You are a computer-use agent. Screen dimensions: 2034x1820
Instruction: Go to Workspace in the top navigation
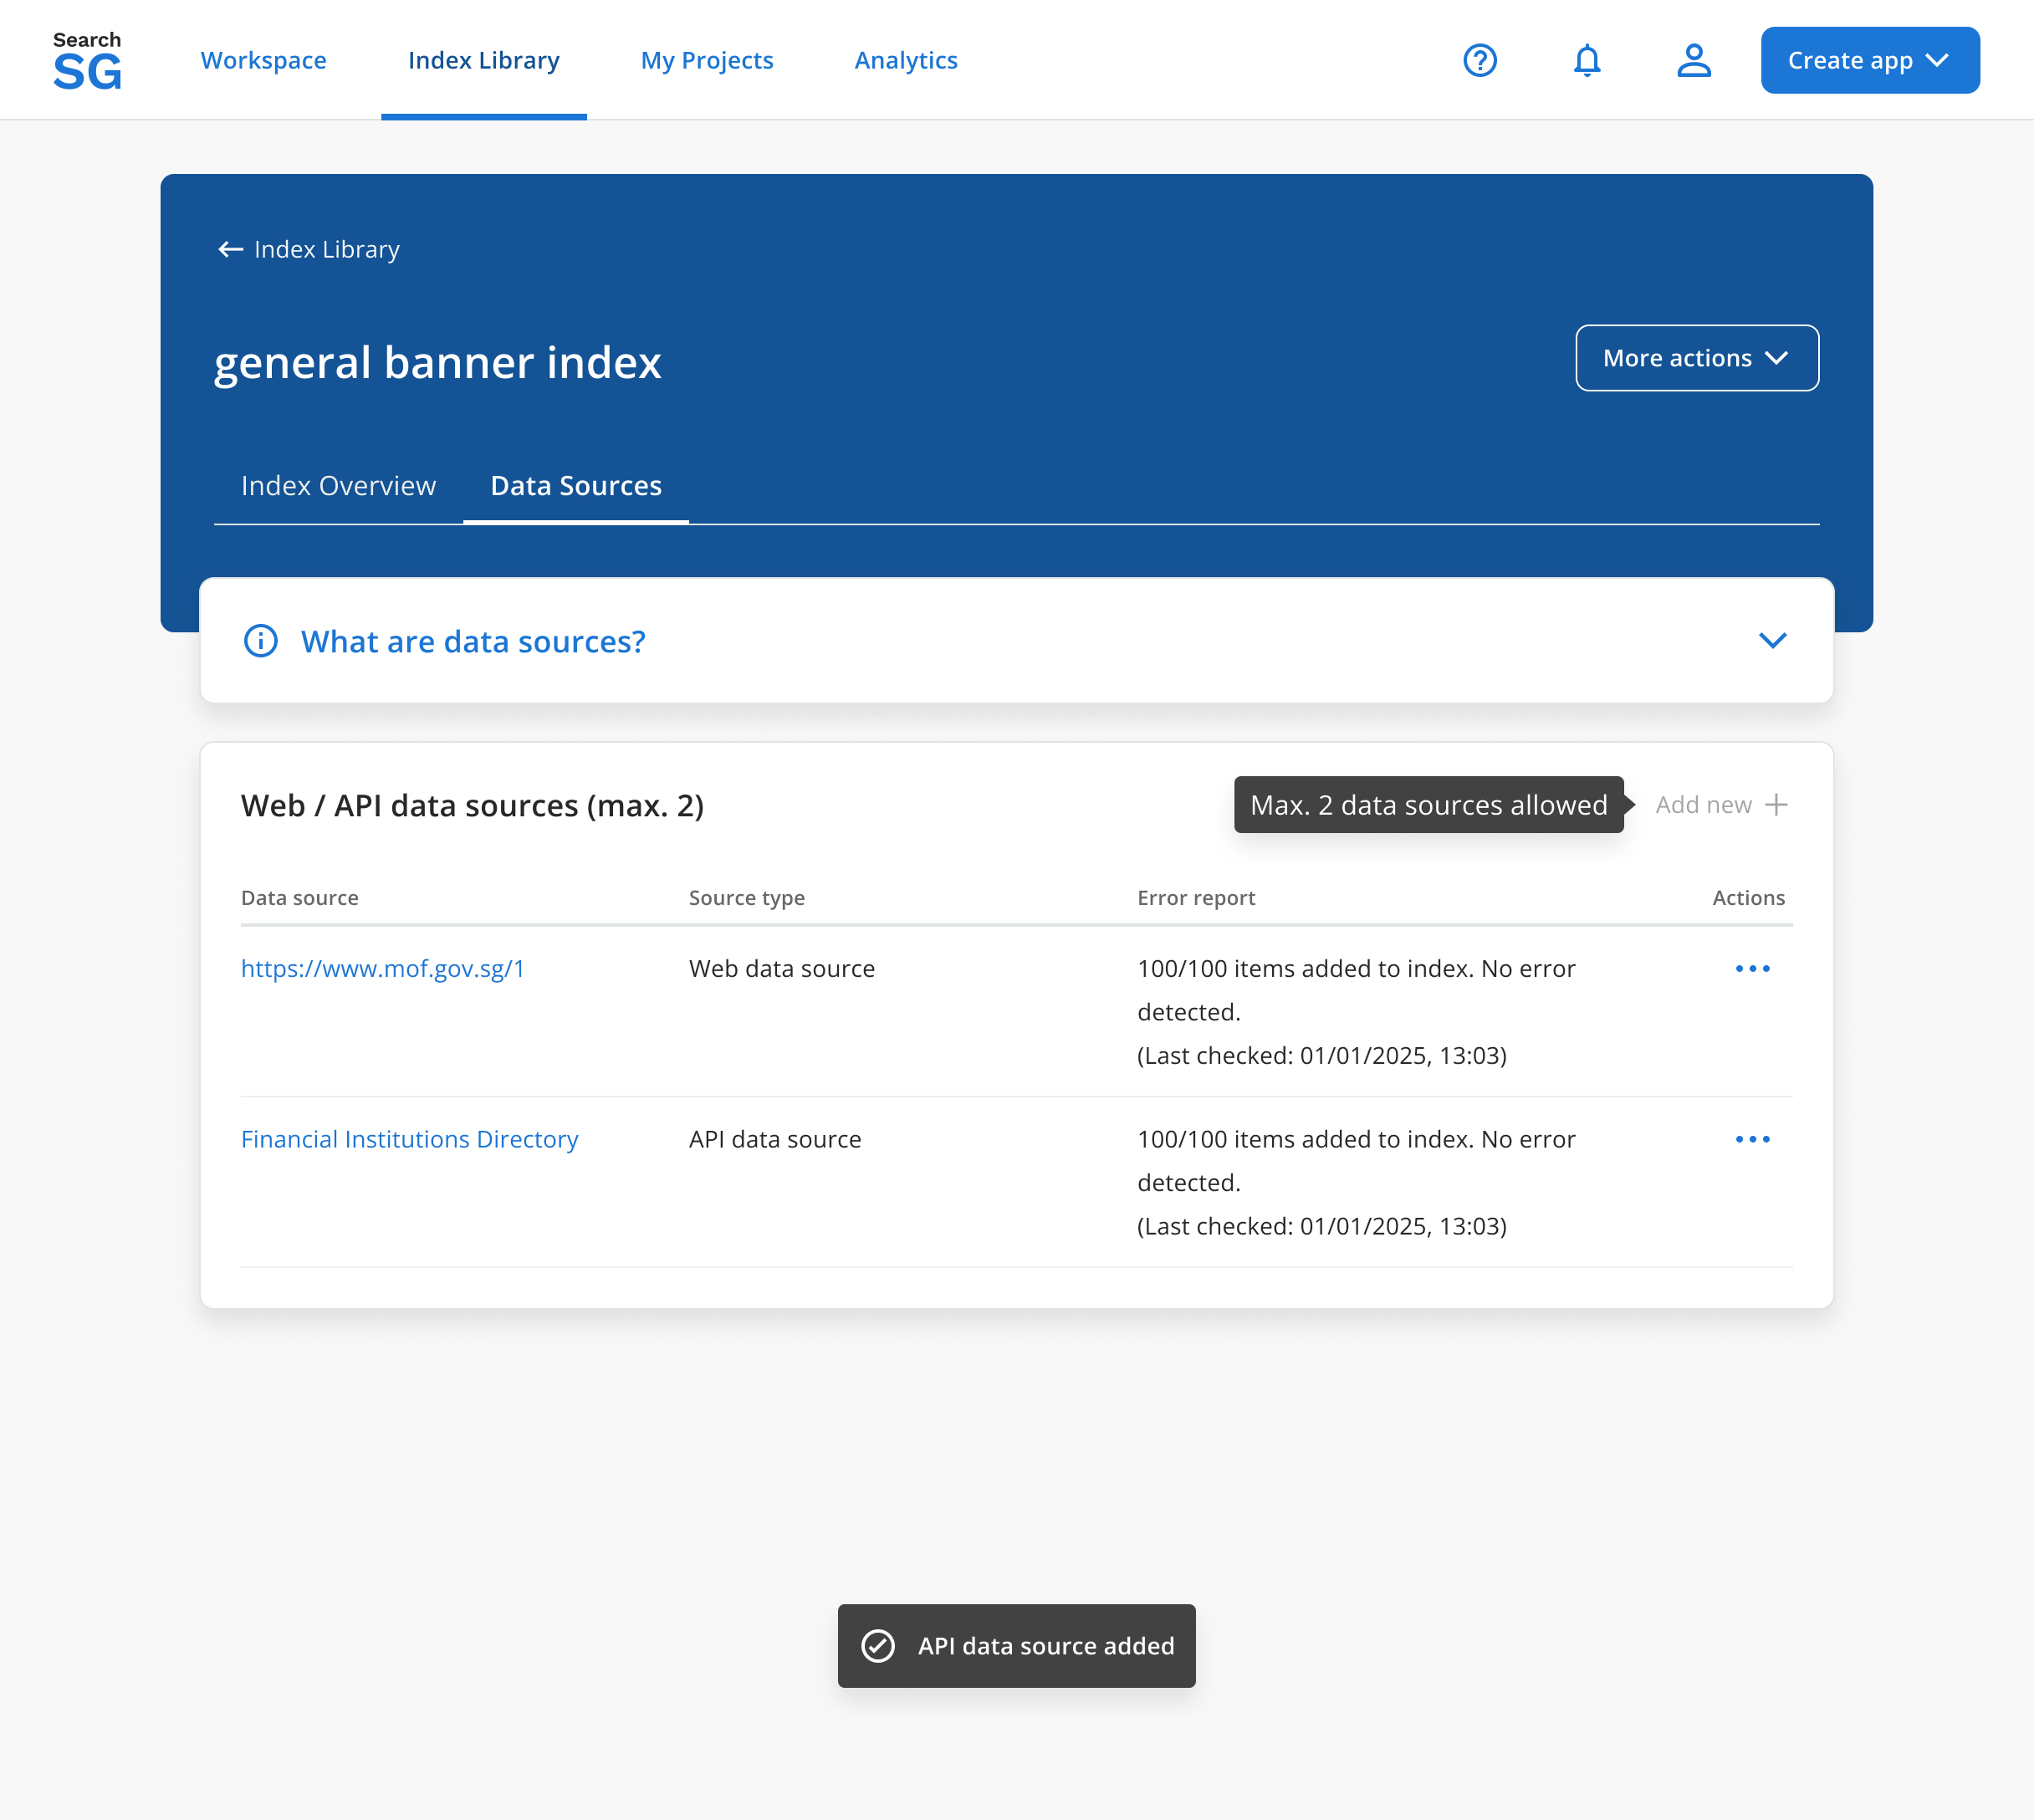pyautogui.click(x=263, y=61)
